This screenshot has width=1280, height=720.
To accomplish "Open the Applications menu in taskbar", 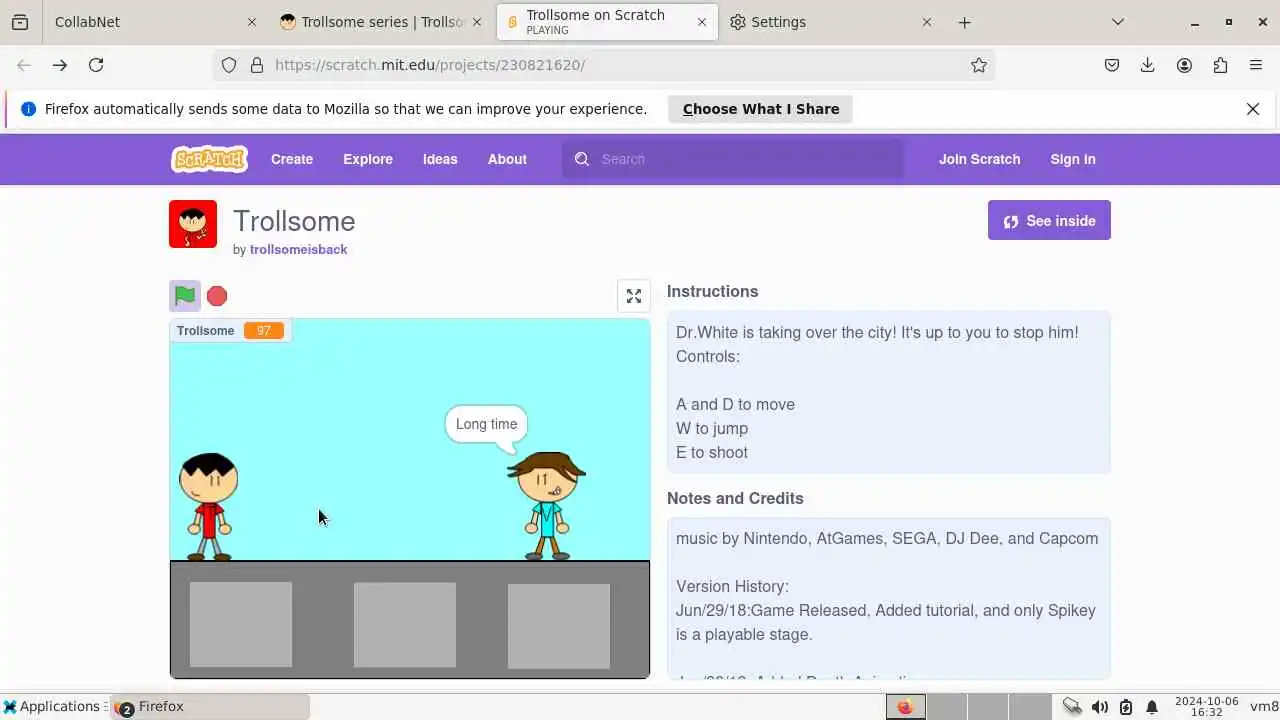I will [x=54, y=707].
